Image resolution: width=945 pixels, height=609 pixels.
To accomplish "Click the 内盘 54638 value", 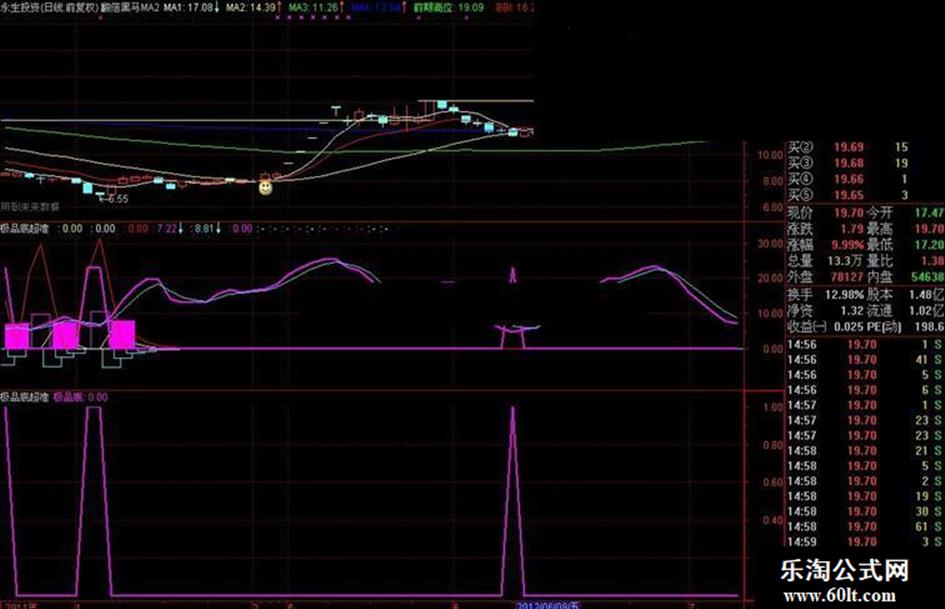I will point(928,277).
